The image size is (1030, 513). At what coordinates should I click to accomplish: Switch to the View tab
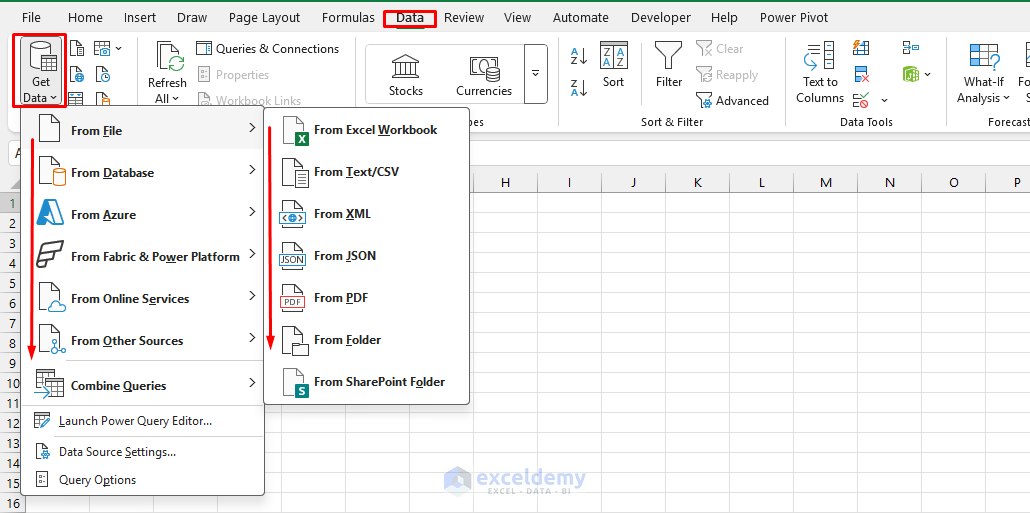[x=518, y=18]
